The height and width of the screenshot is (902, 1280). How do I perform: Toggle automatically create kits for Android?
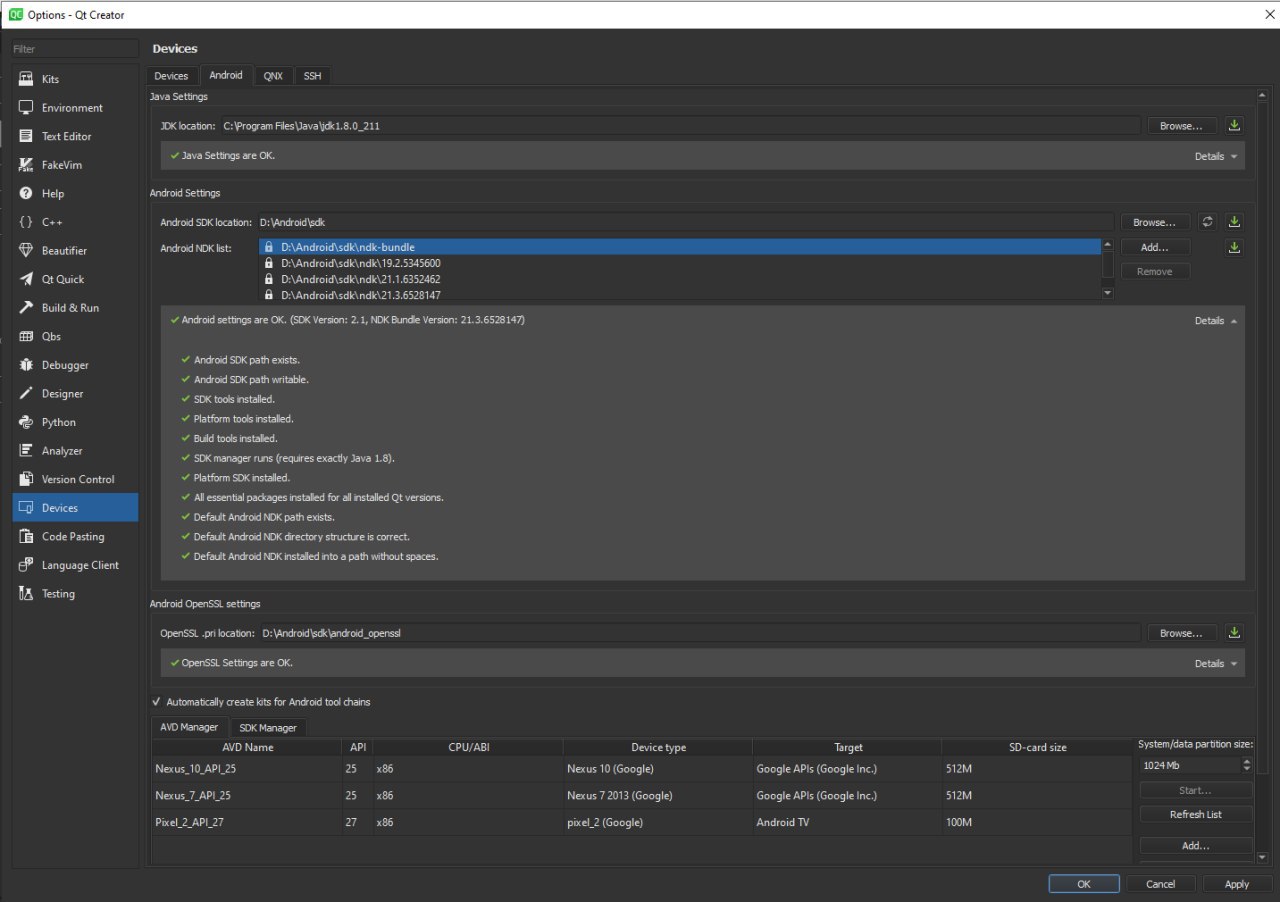pos(260,702)
